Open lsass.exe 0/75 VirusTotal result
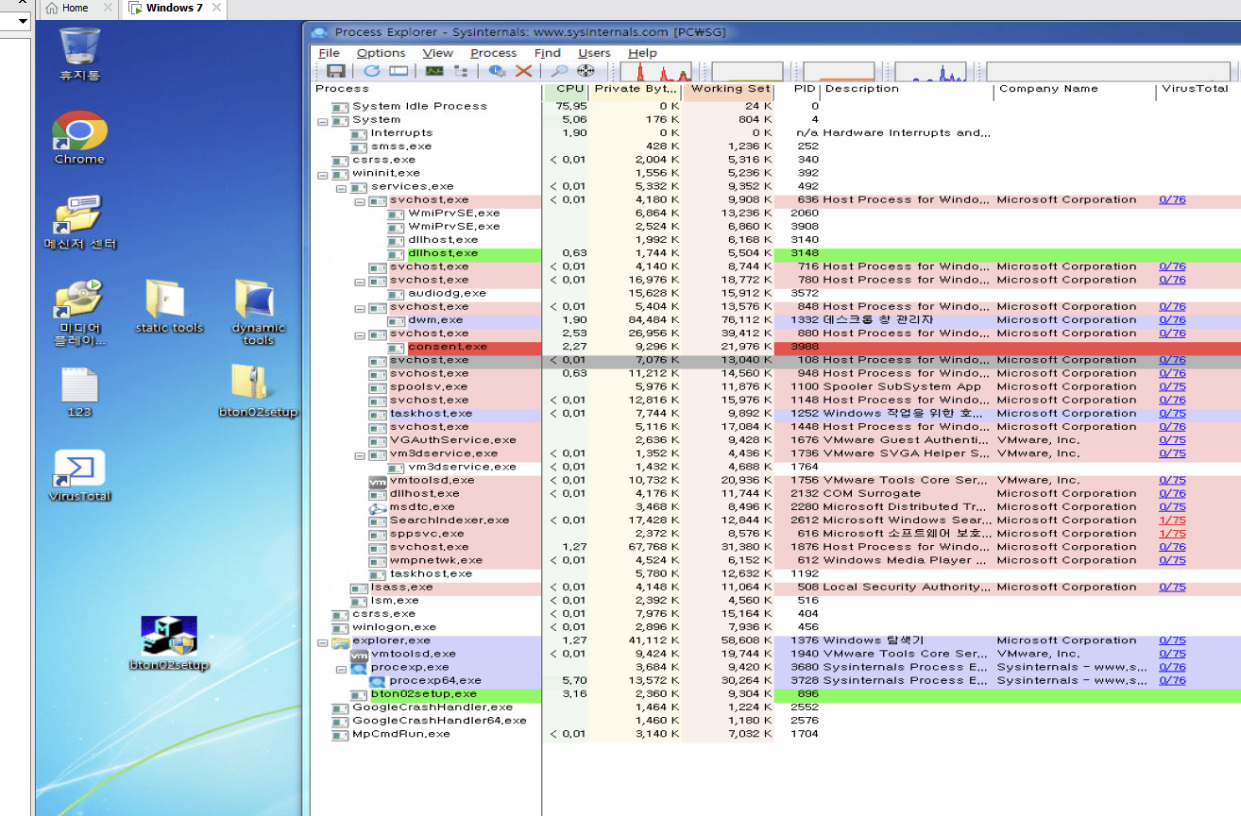The width and height of the screenshot is (1241, 816). (1172, 588)
